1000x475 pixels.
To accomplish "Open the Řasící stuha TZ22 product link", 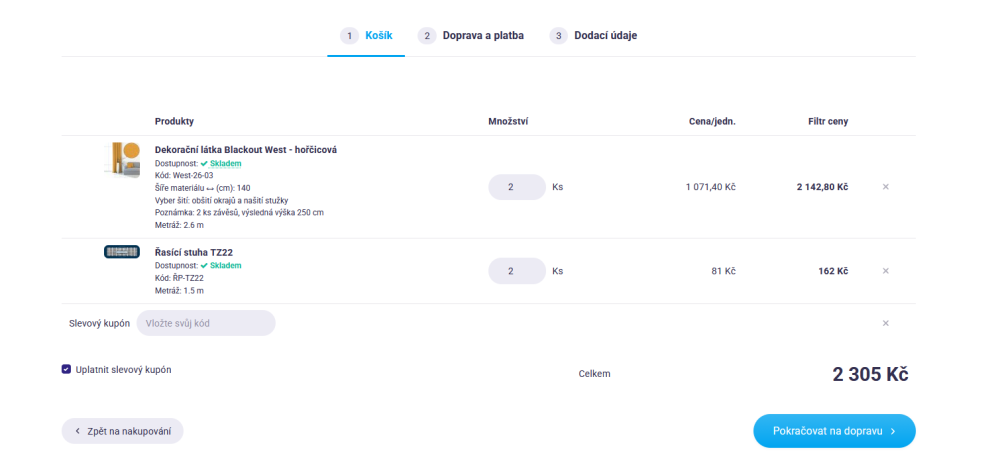I will click(x=189, y=252).
